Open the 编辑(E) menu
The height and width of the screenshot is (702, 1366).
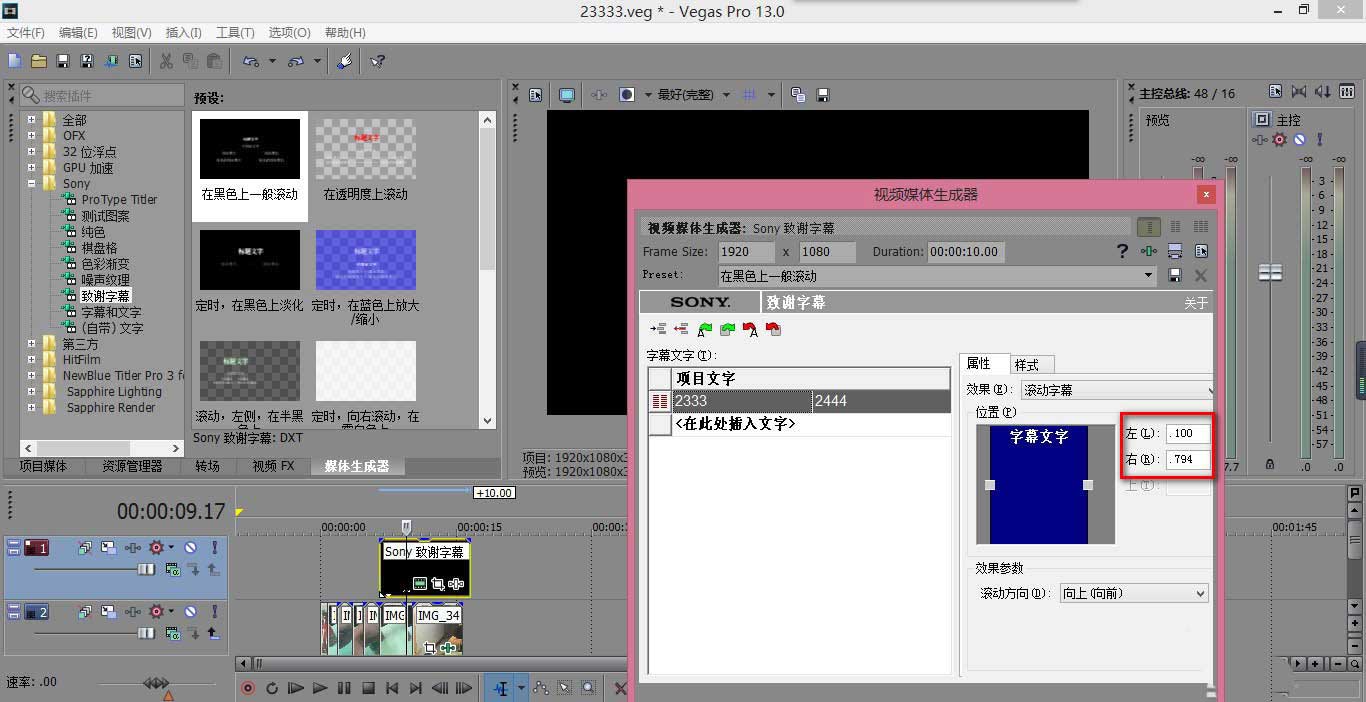point(78,33)
